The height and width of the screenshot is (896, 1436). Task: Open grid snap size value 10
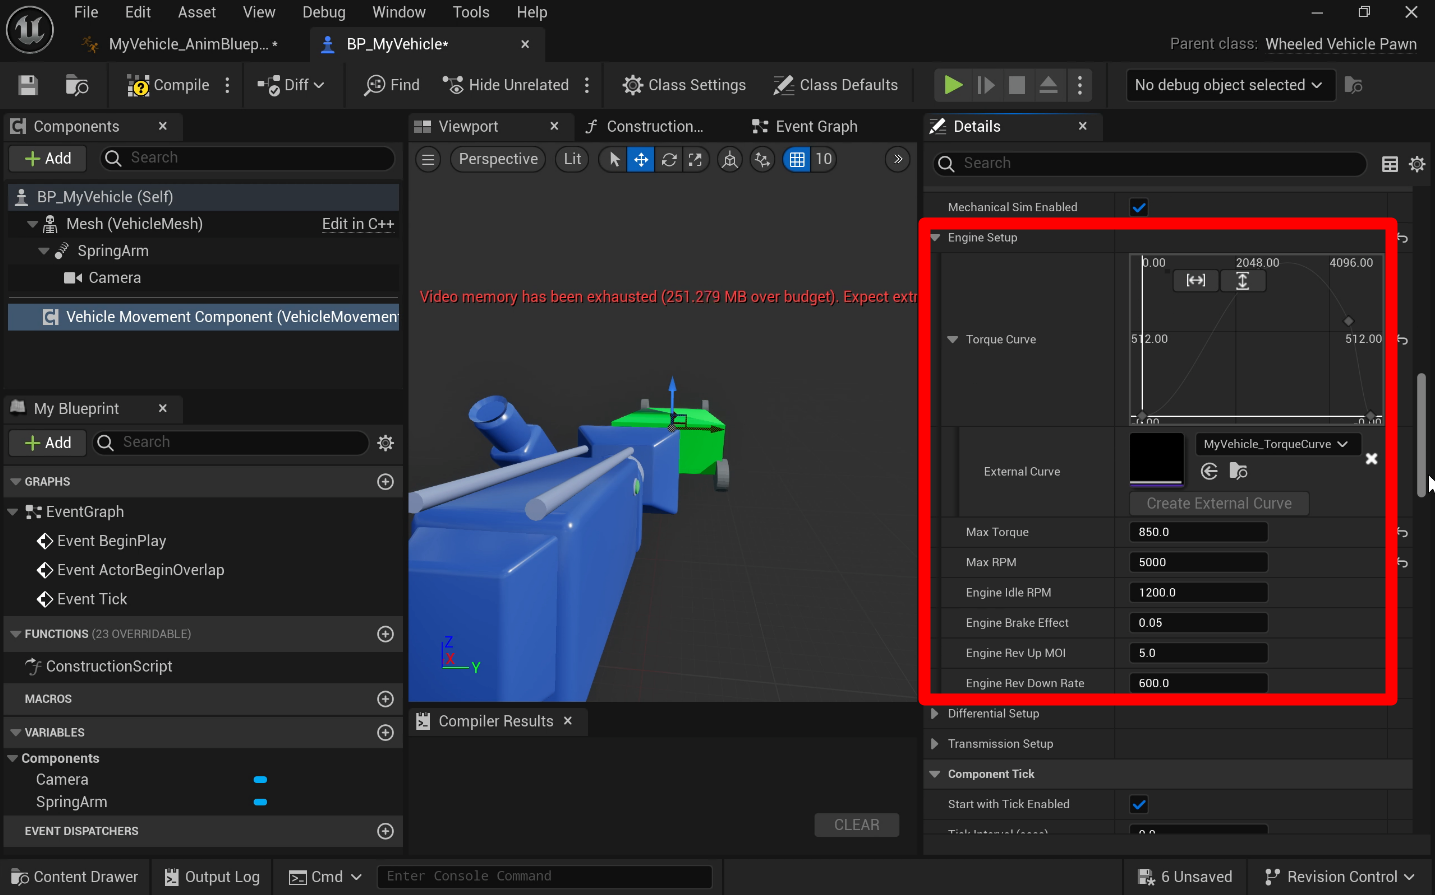[824, 159]
